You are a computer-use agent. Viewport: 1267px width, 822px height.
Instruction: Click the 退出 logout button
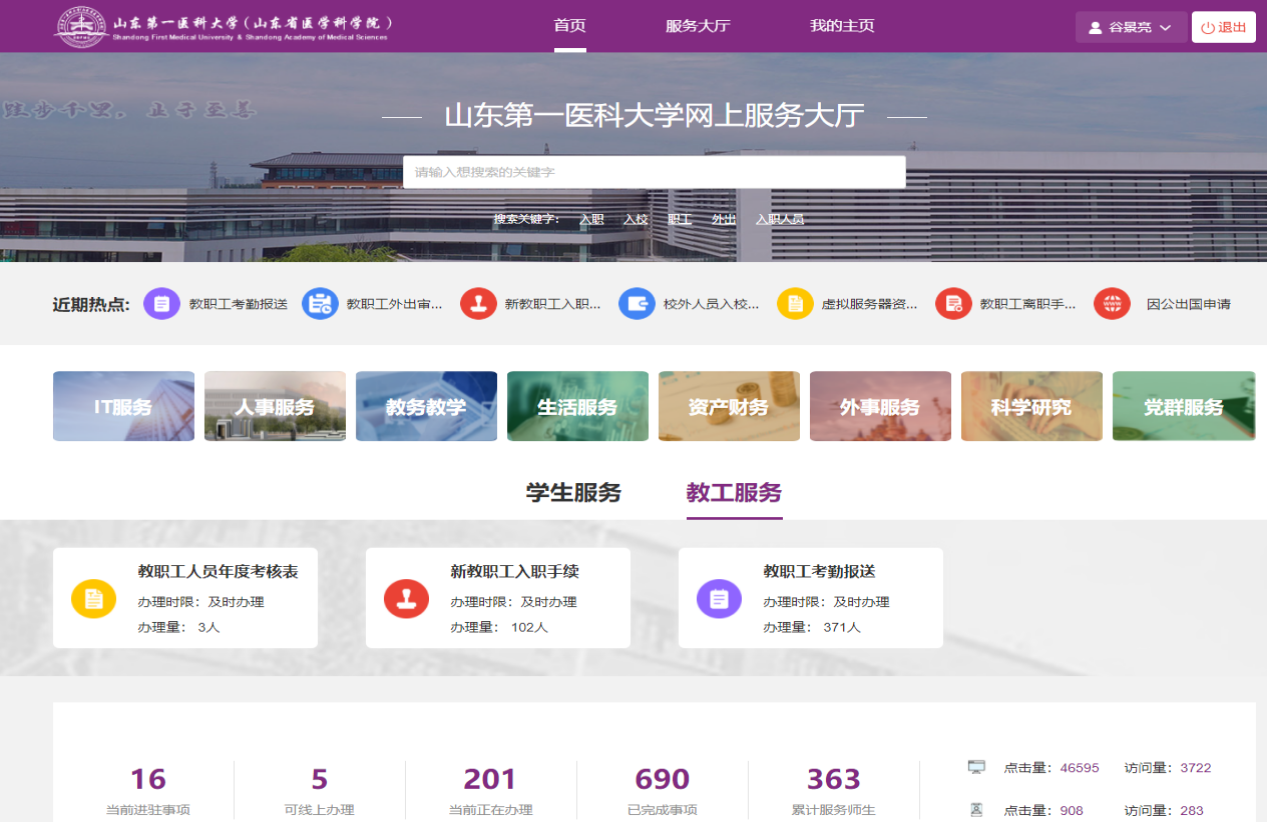pos(1223,27)
